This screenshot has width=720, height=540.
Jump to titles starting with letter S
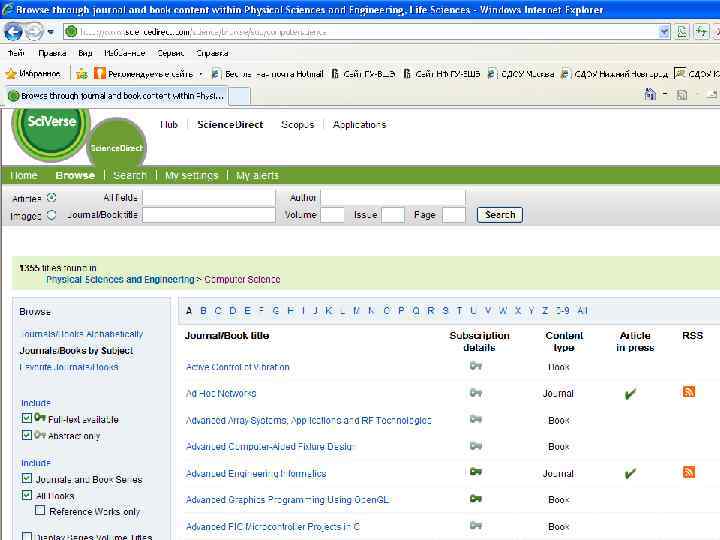pyautogui.click(x=445, y=311)
